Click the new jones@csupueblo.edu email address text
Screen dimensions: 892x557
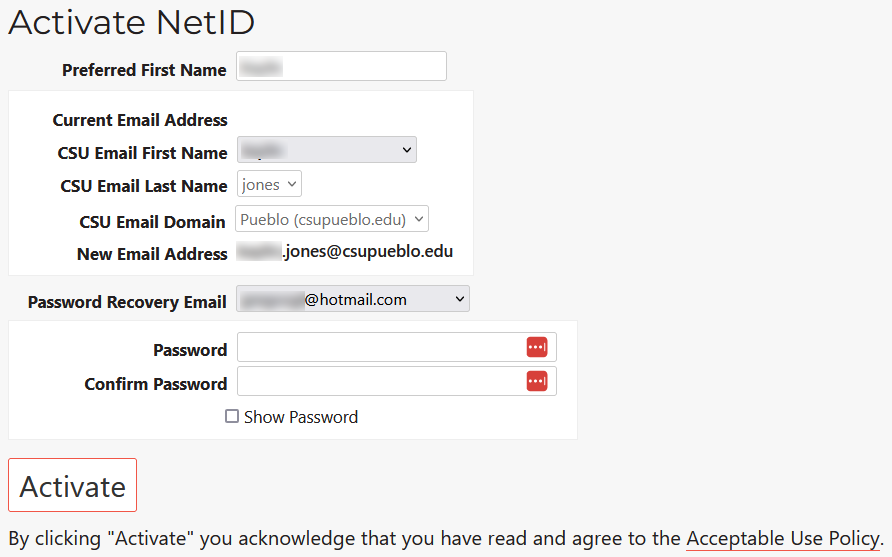pyautogui.click(x=345, y=252)
